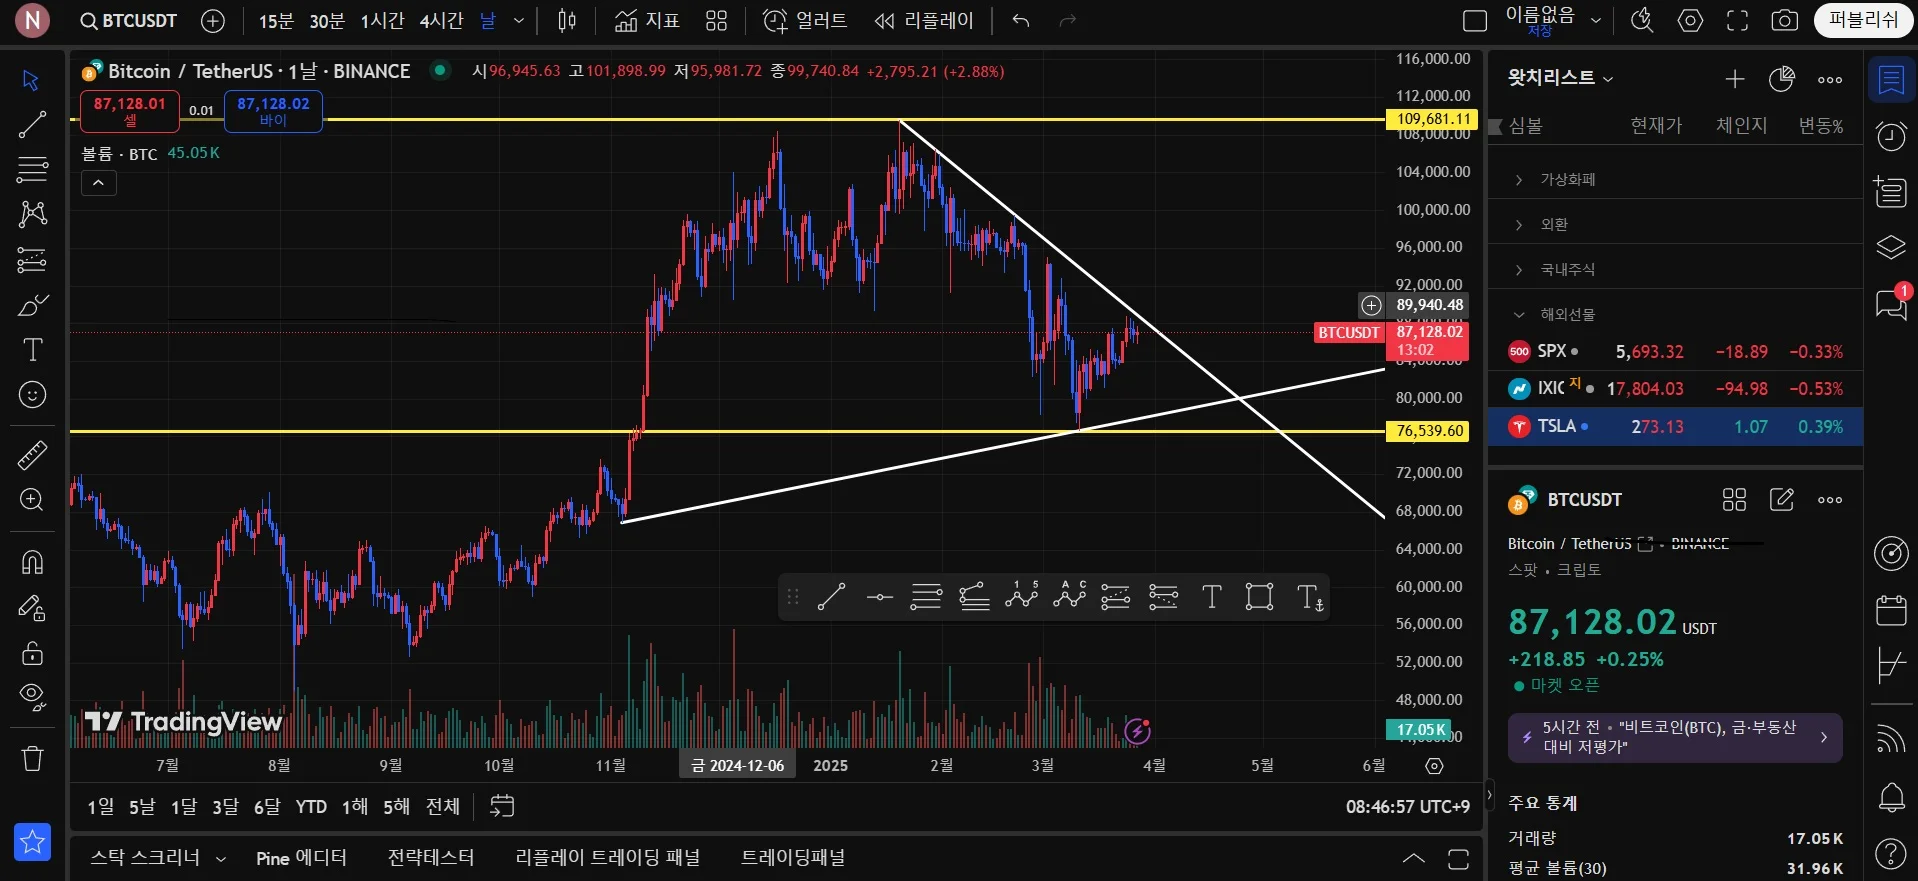
Task: Select the YTD date range
Action: pyautogui.click(x=311, y=807)
